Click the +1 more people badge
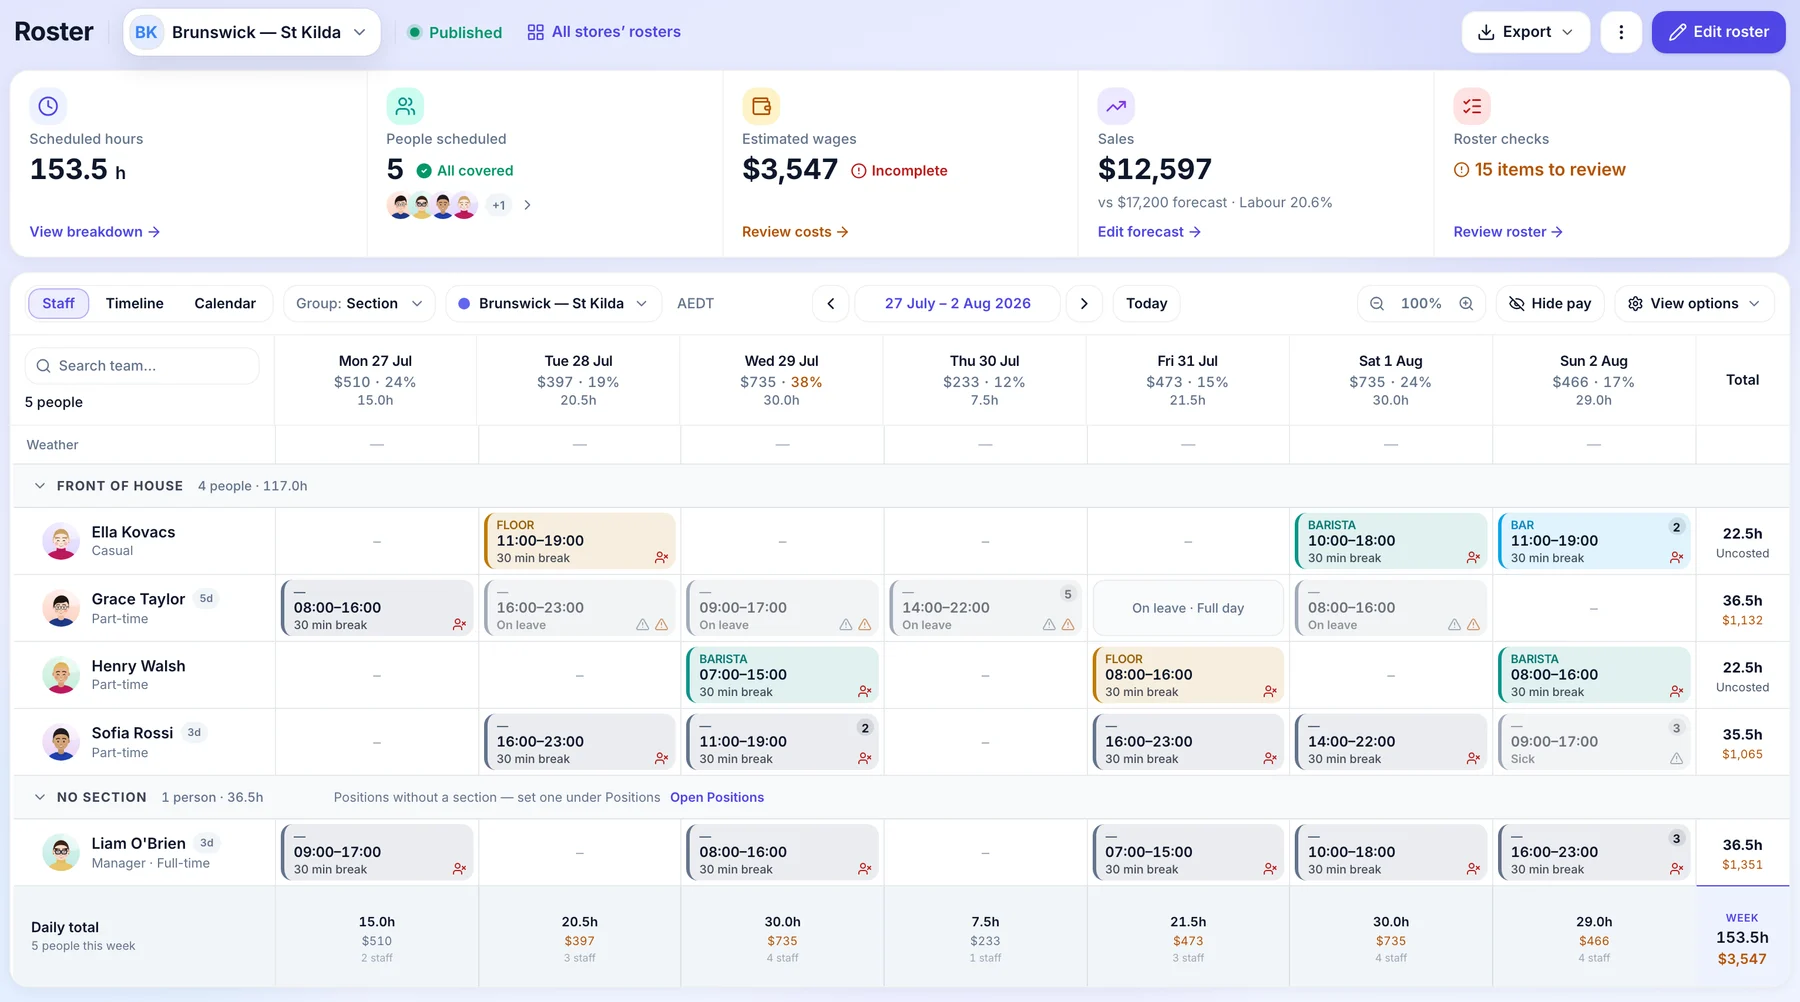Screen dimensions: 1800x1002 pos(499,205)
